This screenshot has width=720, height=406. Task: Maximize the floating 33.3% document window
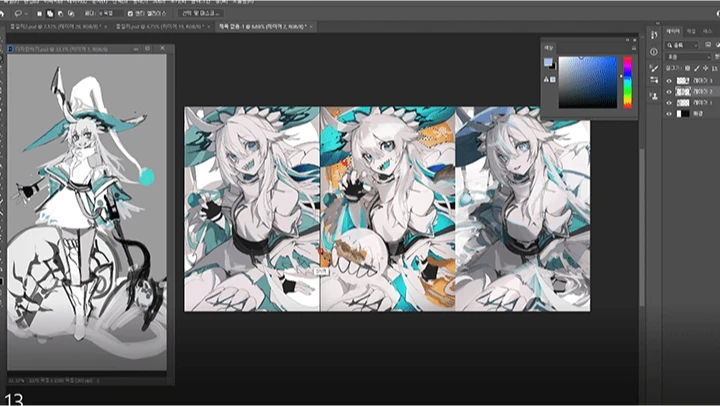[148, 48]
